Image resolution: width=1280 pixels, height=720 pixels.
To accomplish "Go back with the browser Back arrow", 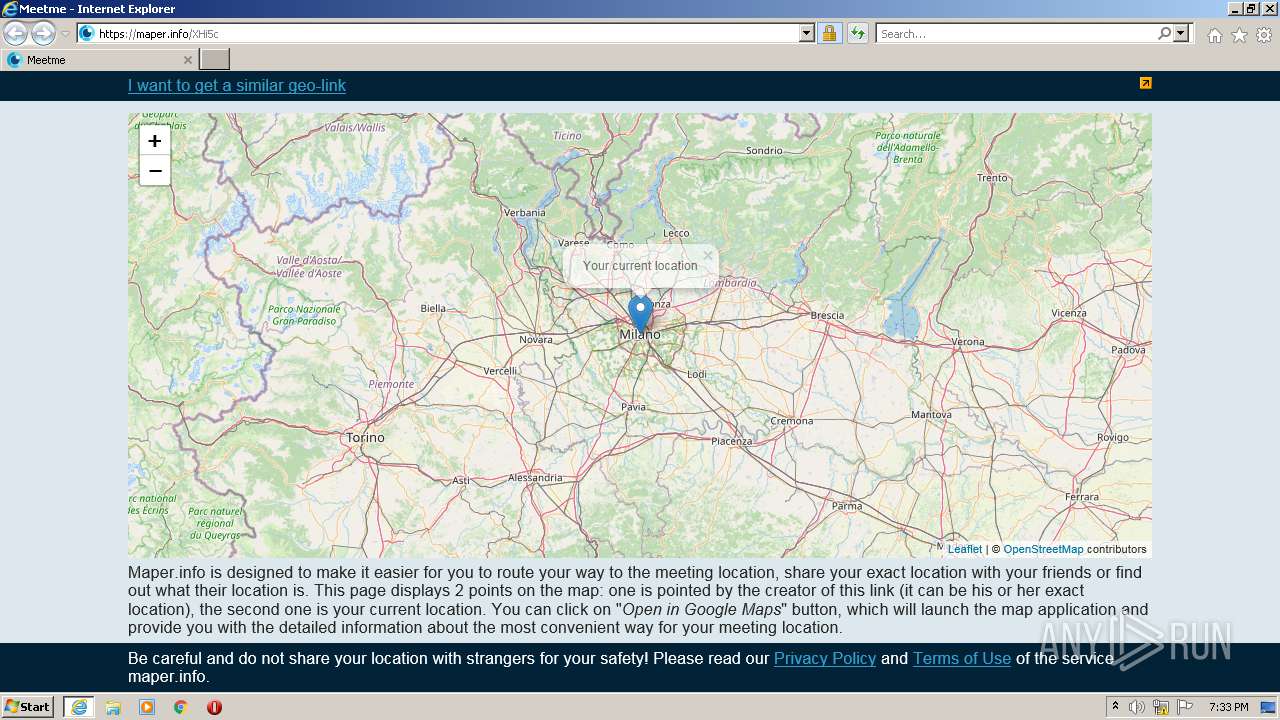I will (15, 33).
